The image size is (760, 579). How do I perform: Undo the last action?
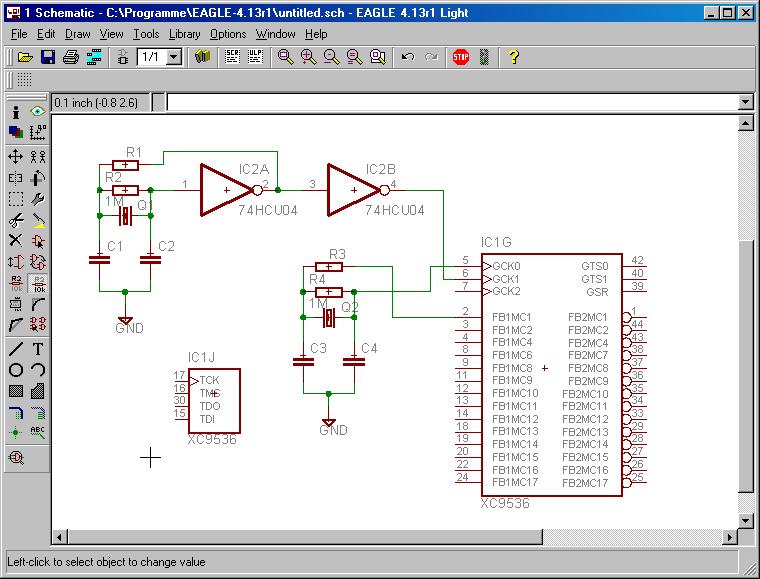point(408,57)
